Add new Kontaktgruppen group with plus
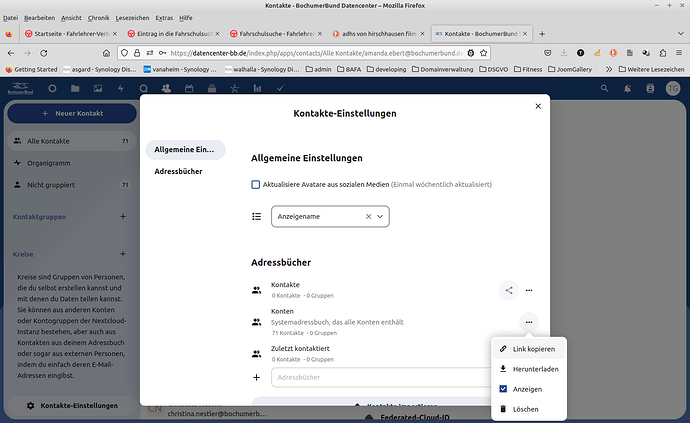Screen dimensions: 690x423 (123, 217)
